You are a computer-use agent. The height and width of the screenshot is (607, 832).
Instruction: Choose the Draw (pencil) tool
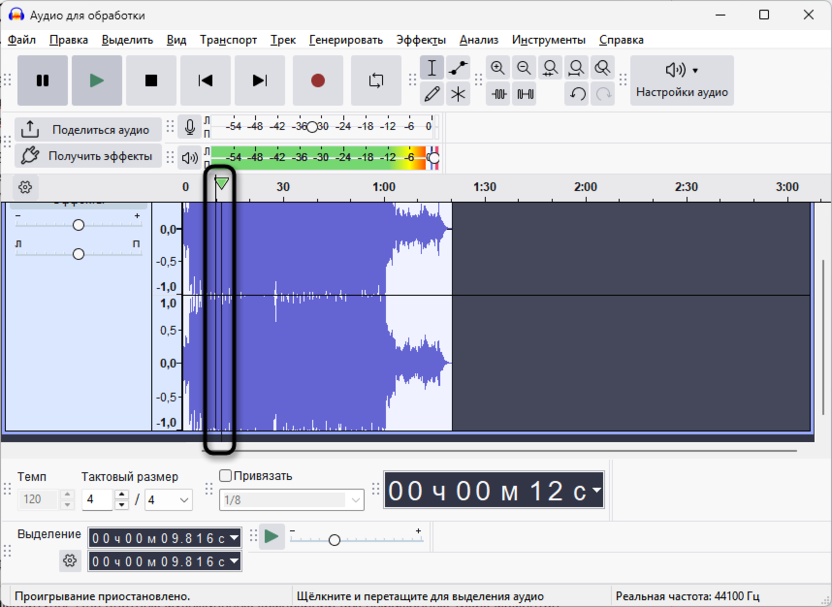[x=432, y=94]
